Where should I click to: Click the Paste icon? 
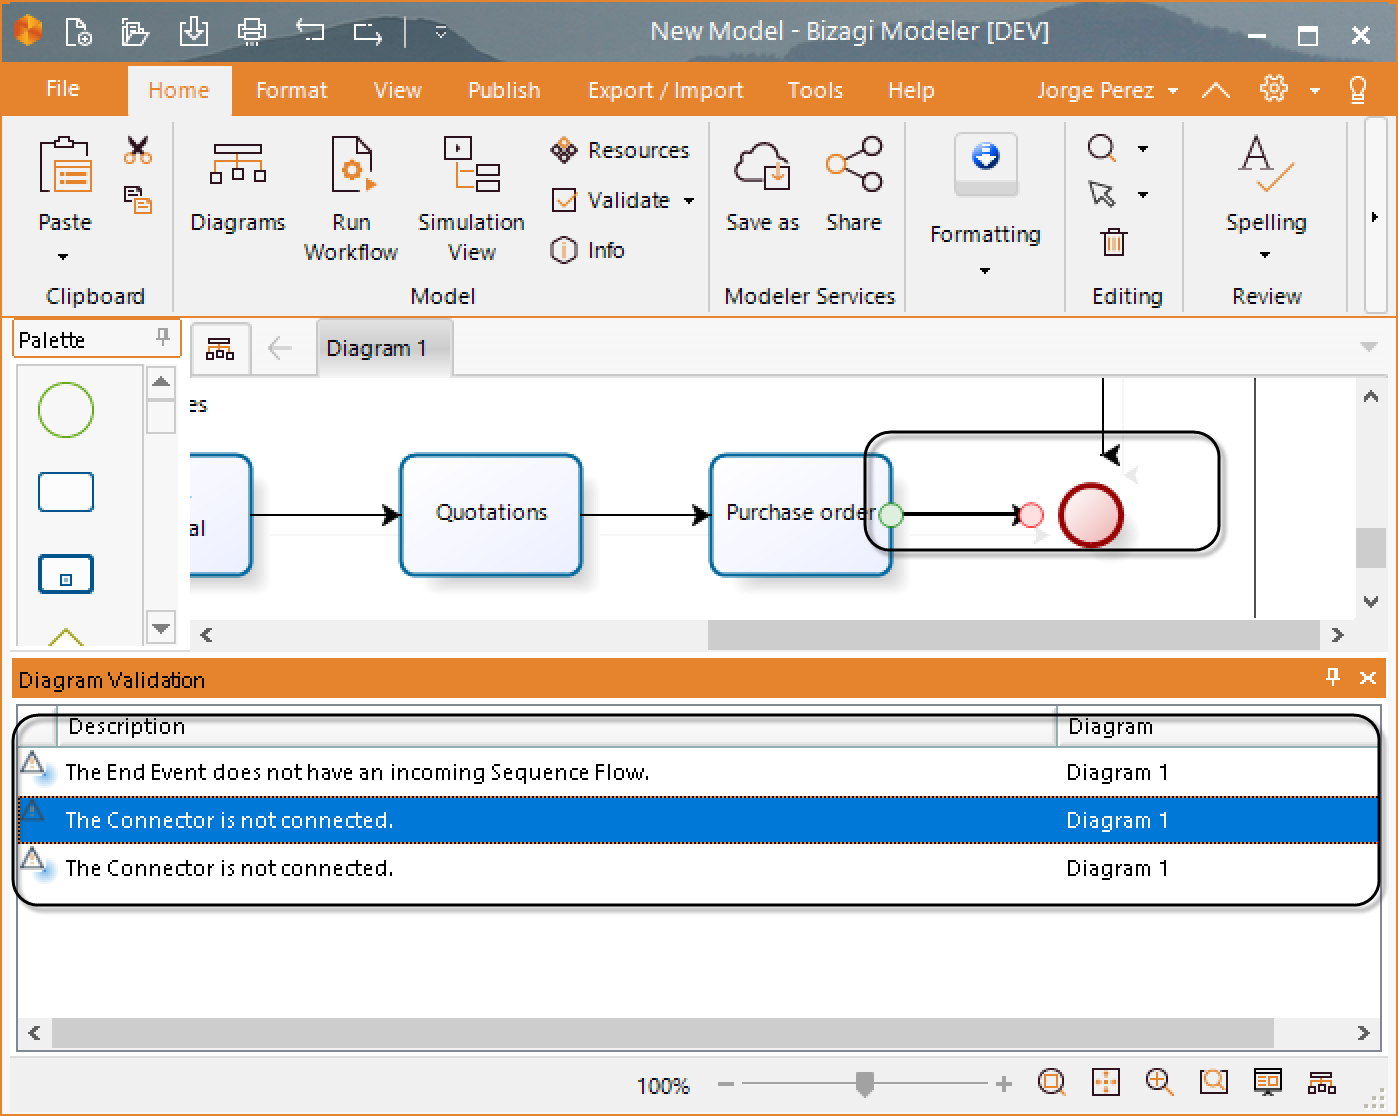coord(65,166)
